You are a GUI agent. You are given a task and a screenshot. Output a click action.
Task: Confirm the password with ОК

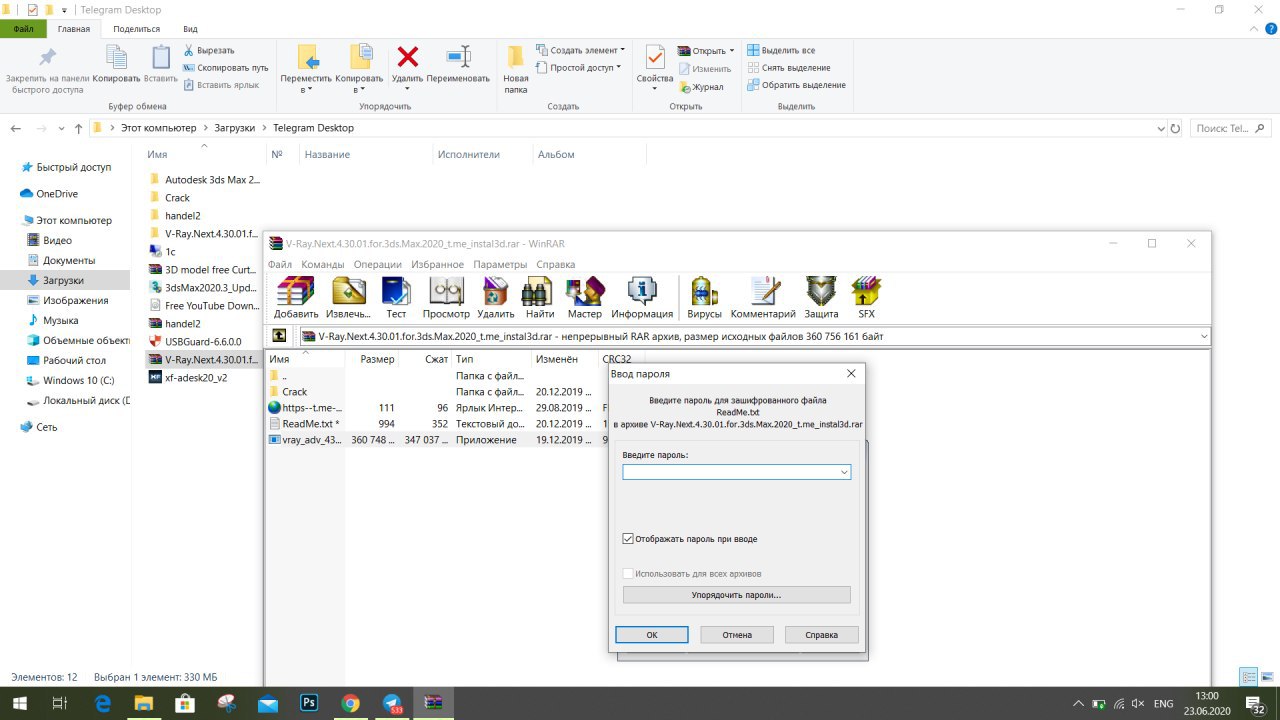click(652, 635)
